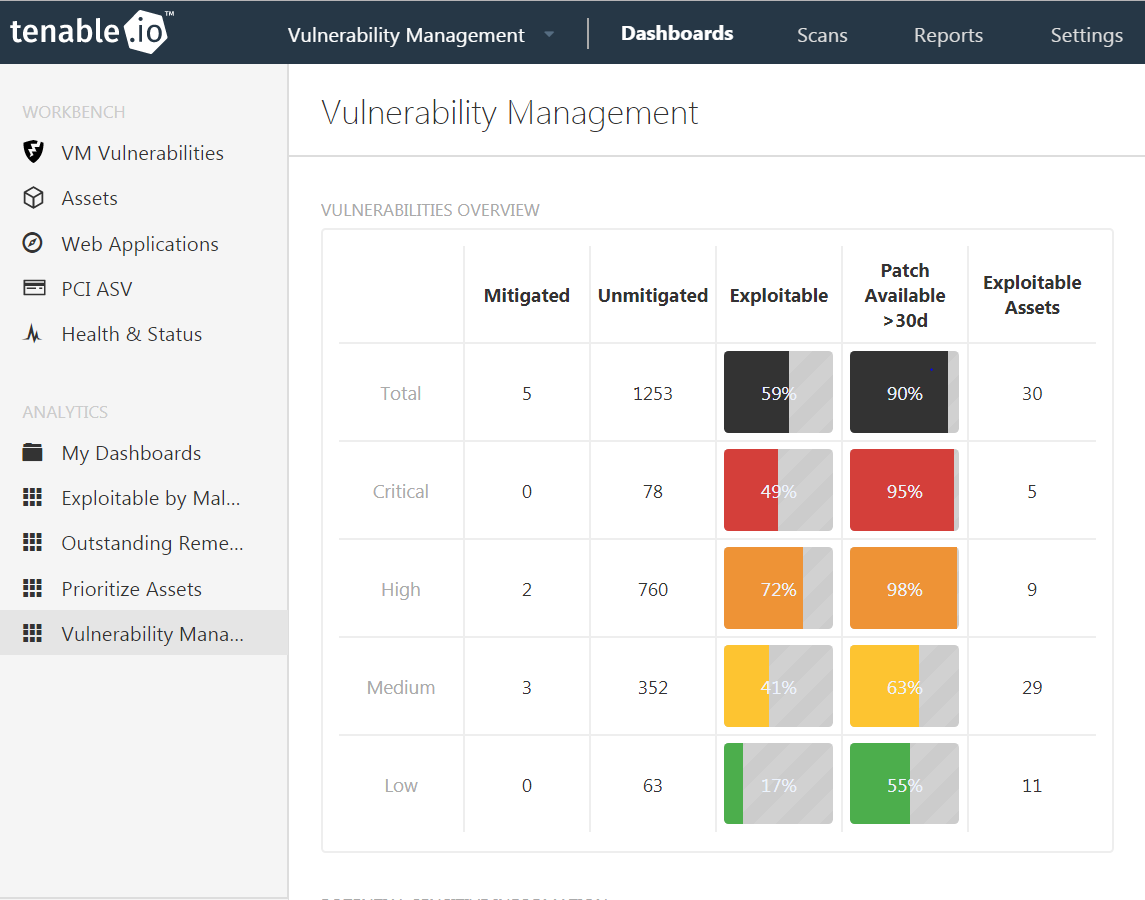This screenshot has width=1145, height=900.
Task: Go to Settings
Action: click(1086, 34)
